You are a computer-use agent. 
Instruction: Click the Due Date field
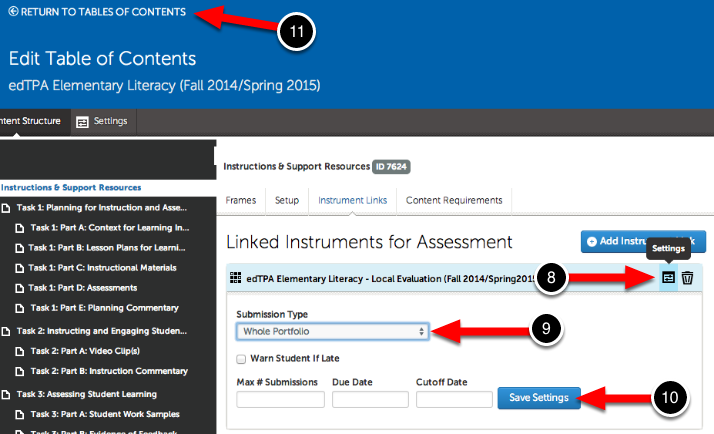tap(370, 399)
